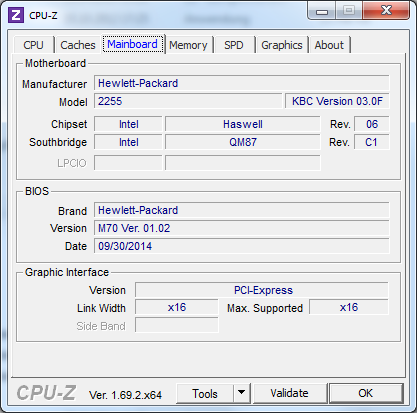Click the Max. Supported label
The width and height of the screenshot is (417, 413).
tap(265, 308)
